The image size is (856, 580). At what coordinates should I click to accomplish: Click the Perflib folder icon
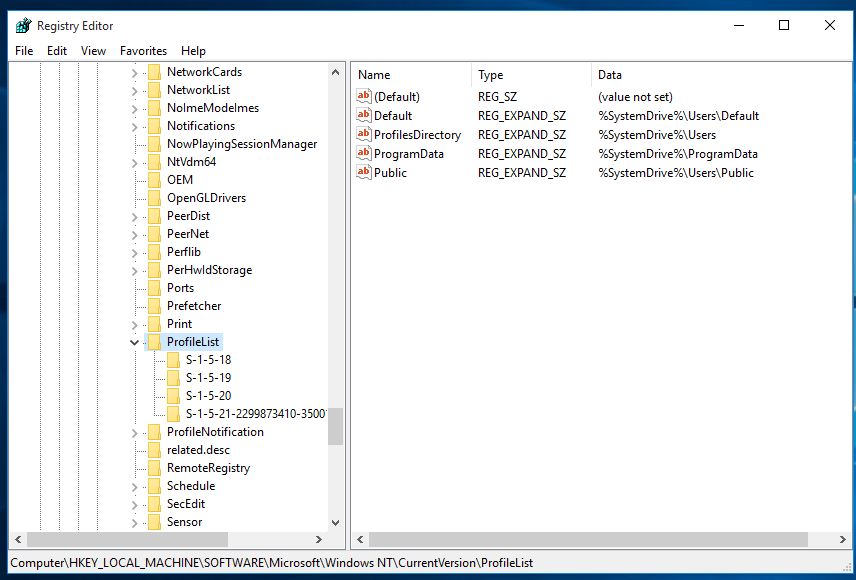(x=154, y=252)
